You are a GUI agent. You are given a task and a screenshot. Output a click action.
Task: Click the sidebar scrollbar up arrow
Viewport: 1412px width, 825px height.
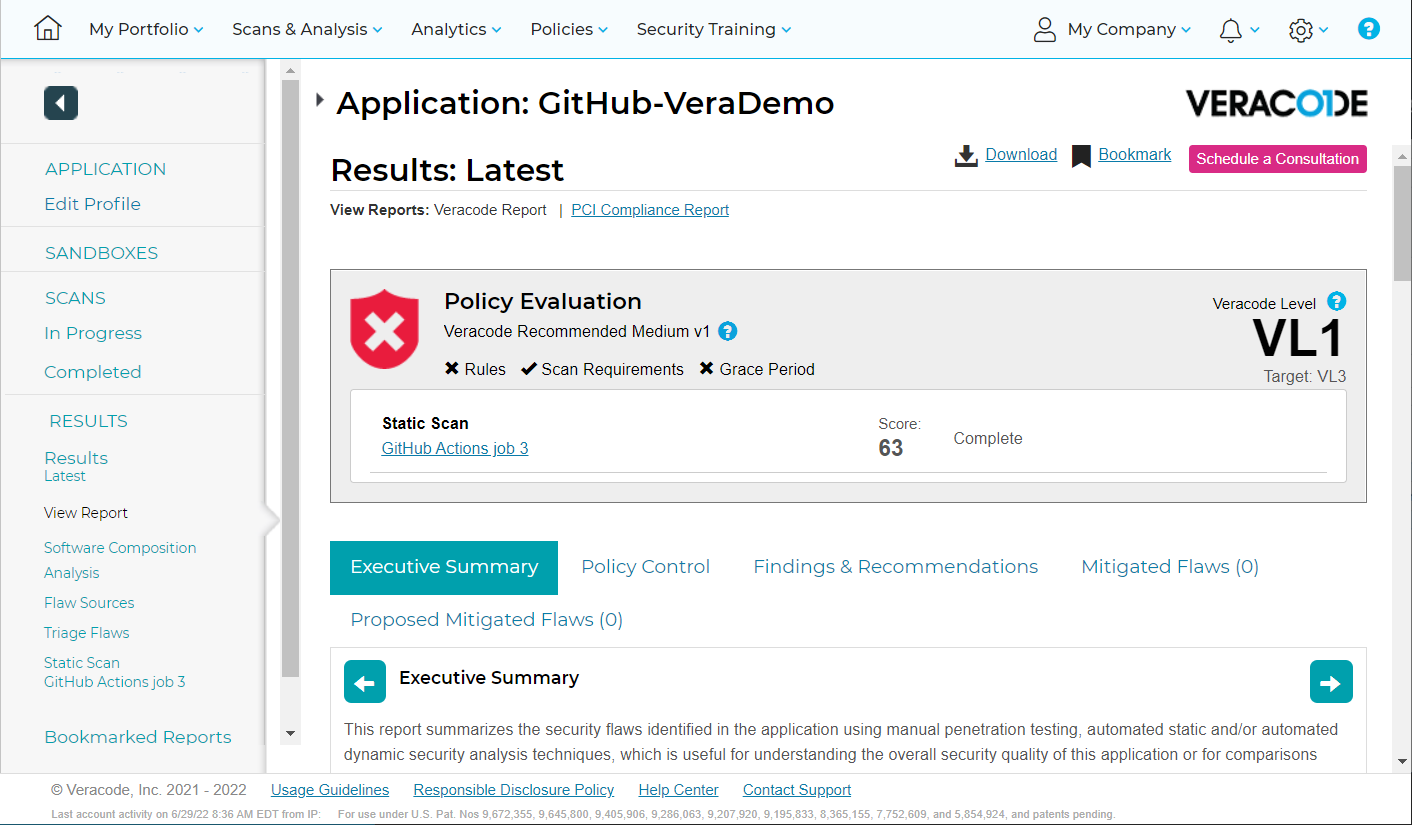(291, 71)
